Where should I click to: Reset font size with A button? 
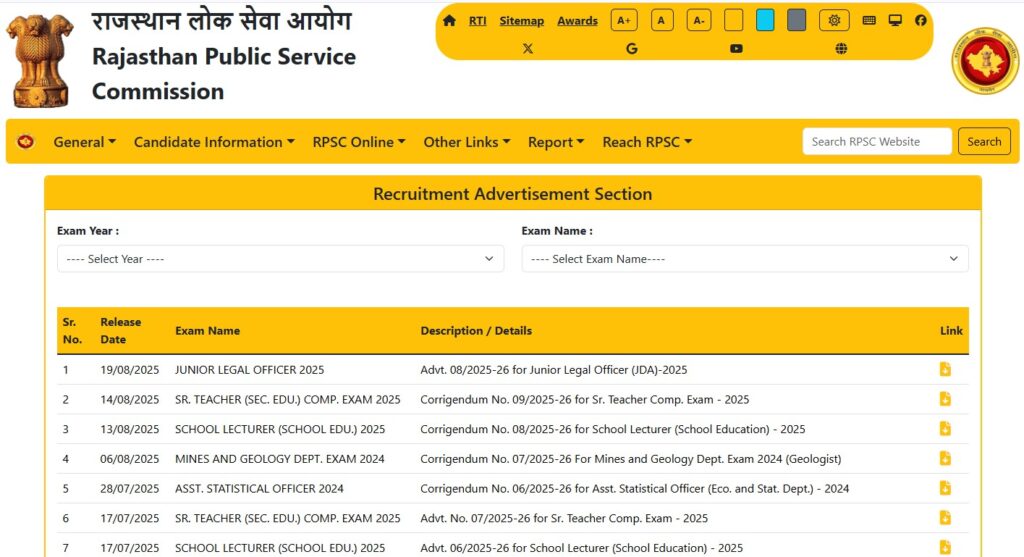click(662, 20)
